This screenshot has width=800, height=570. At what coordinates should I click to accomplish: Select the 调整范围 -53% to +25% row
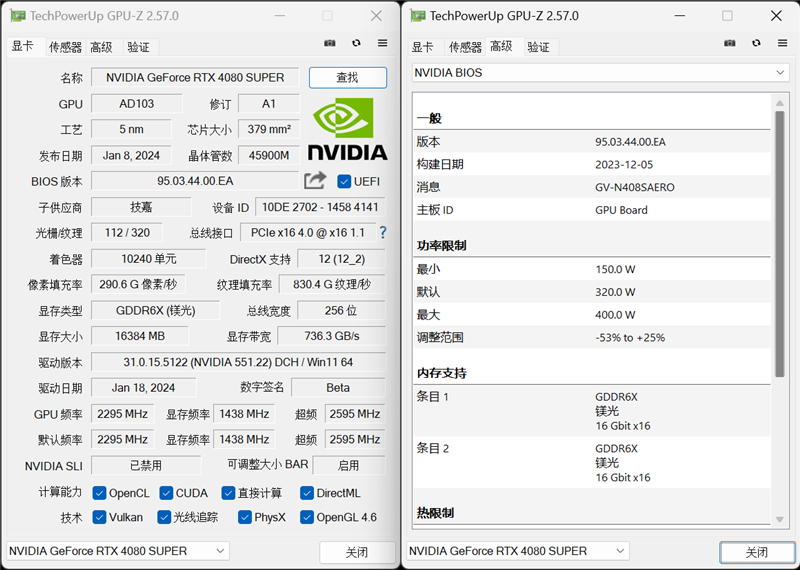(x=592, y=337)
